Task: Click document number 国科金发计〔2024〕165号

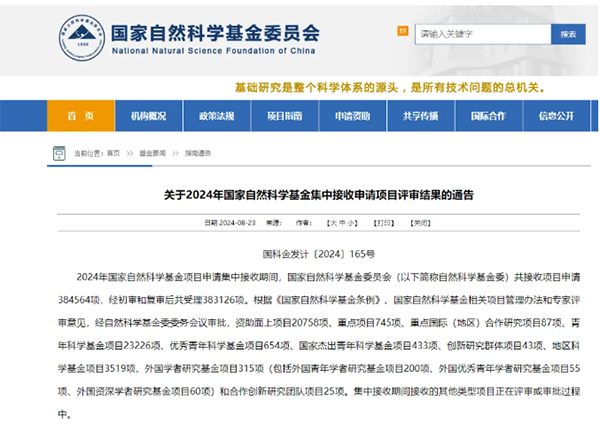Action: click(319, 254)
